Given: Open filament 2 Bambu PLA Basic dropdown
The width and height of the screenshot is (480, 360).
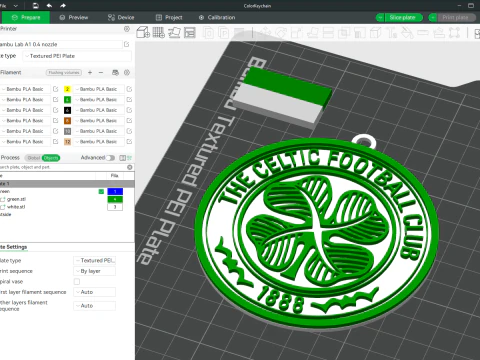Looking at the screenshot, I should tap(98, 89).
